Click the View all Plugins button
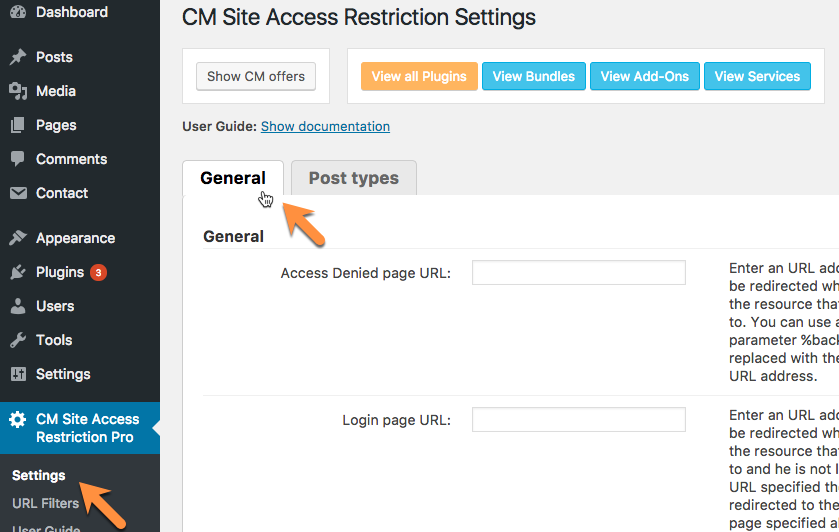Image resolution: width=839 pixels, height=532 pixels. 419,76
